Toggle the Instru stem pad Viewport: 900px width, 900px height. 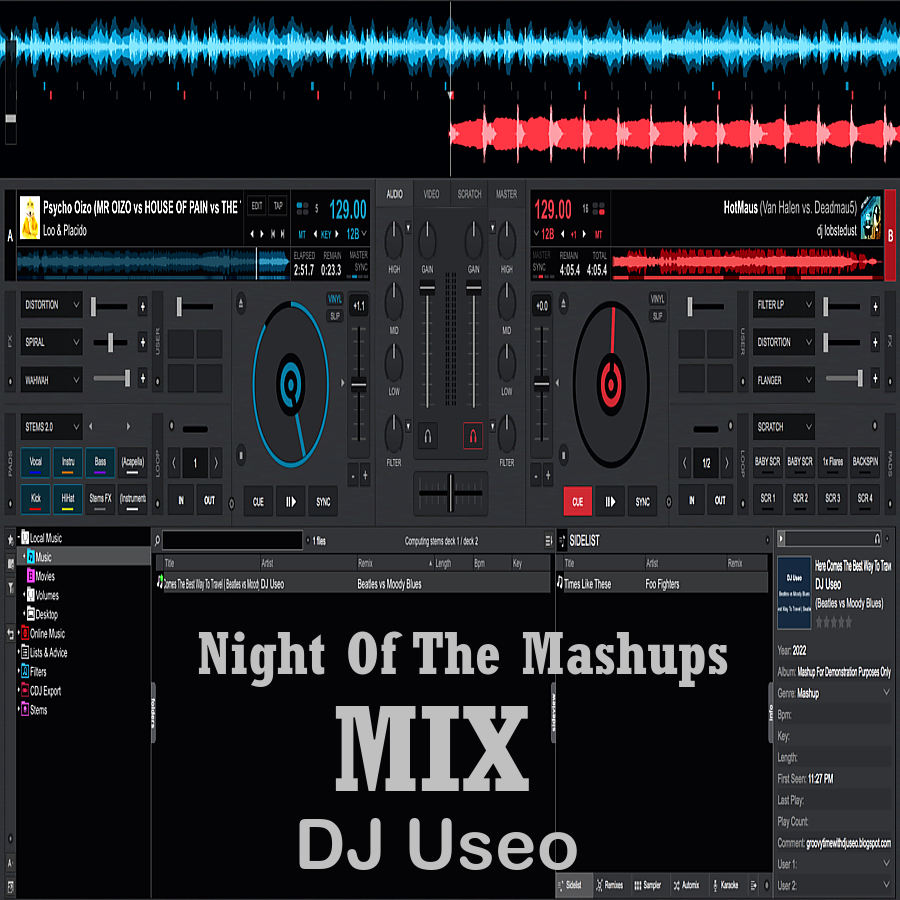click(x=68, y=463)
